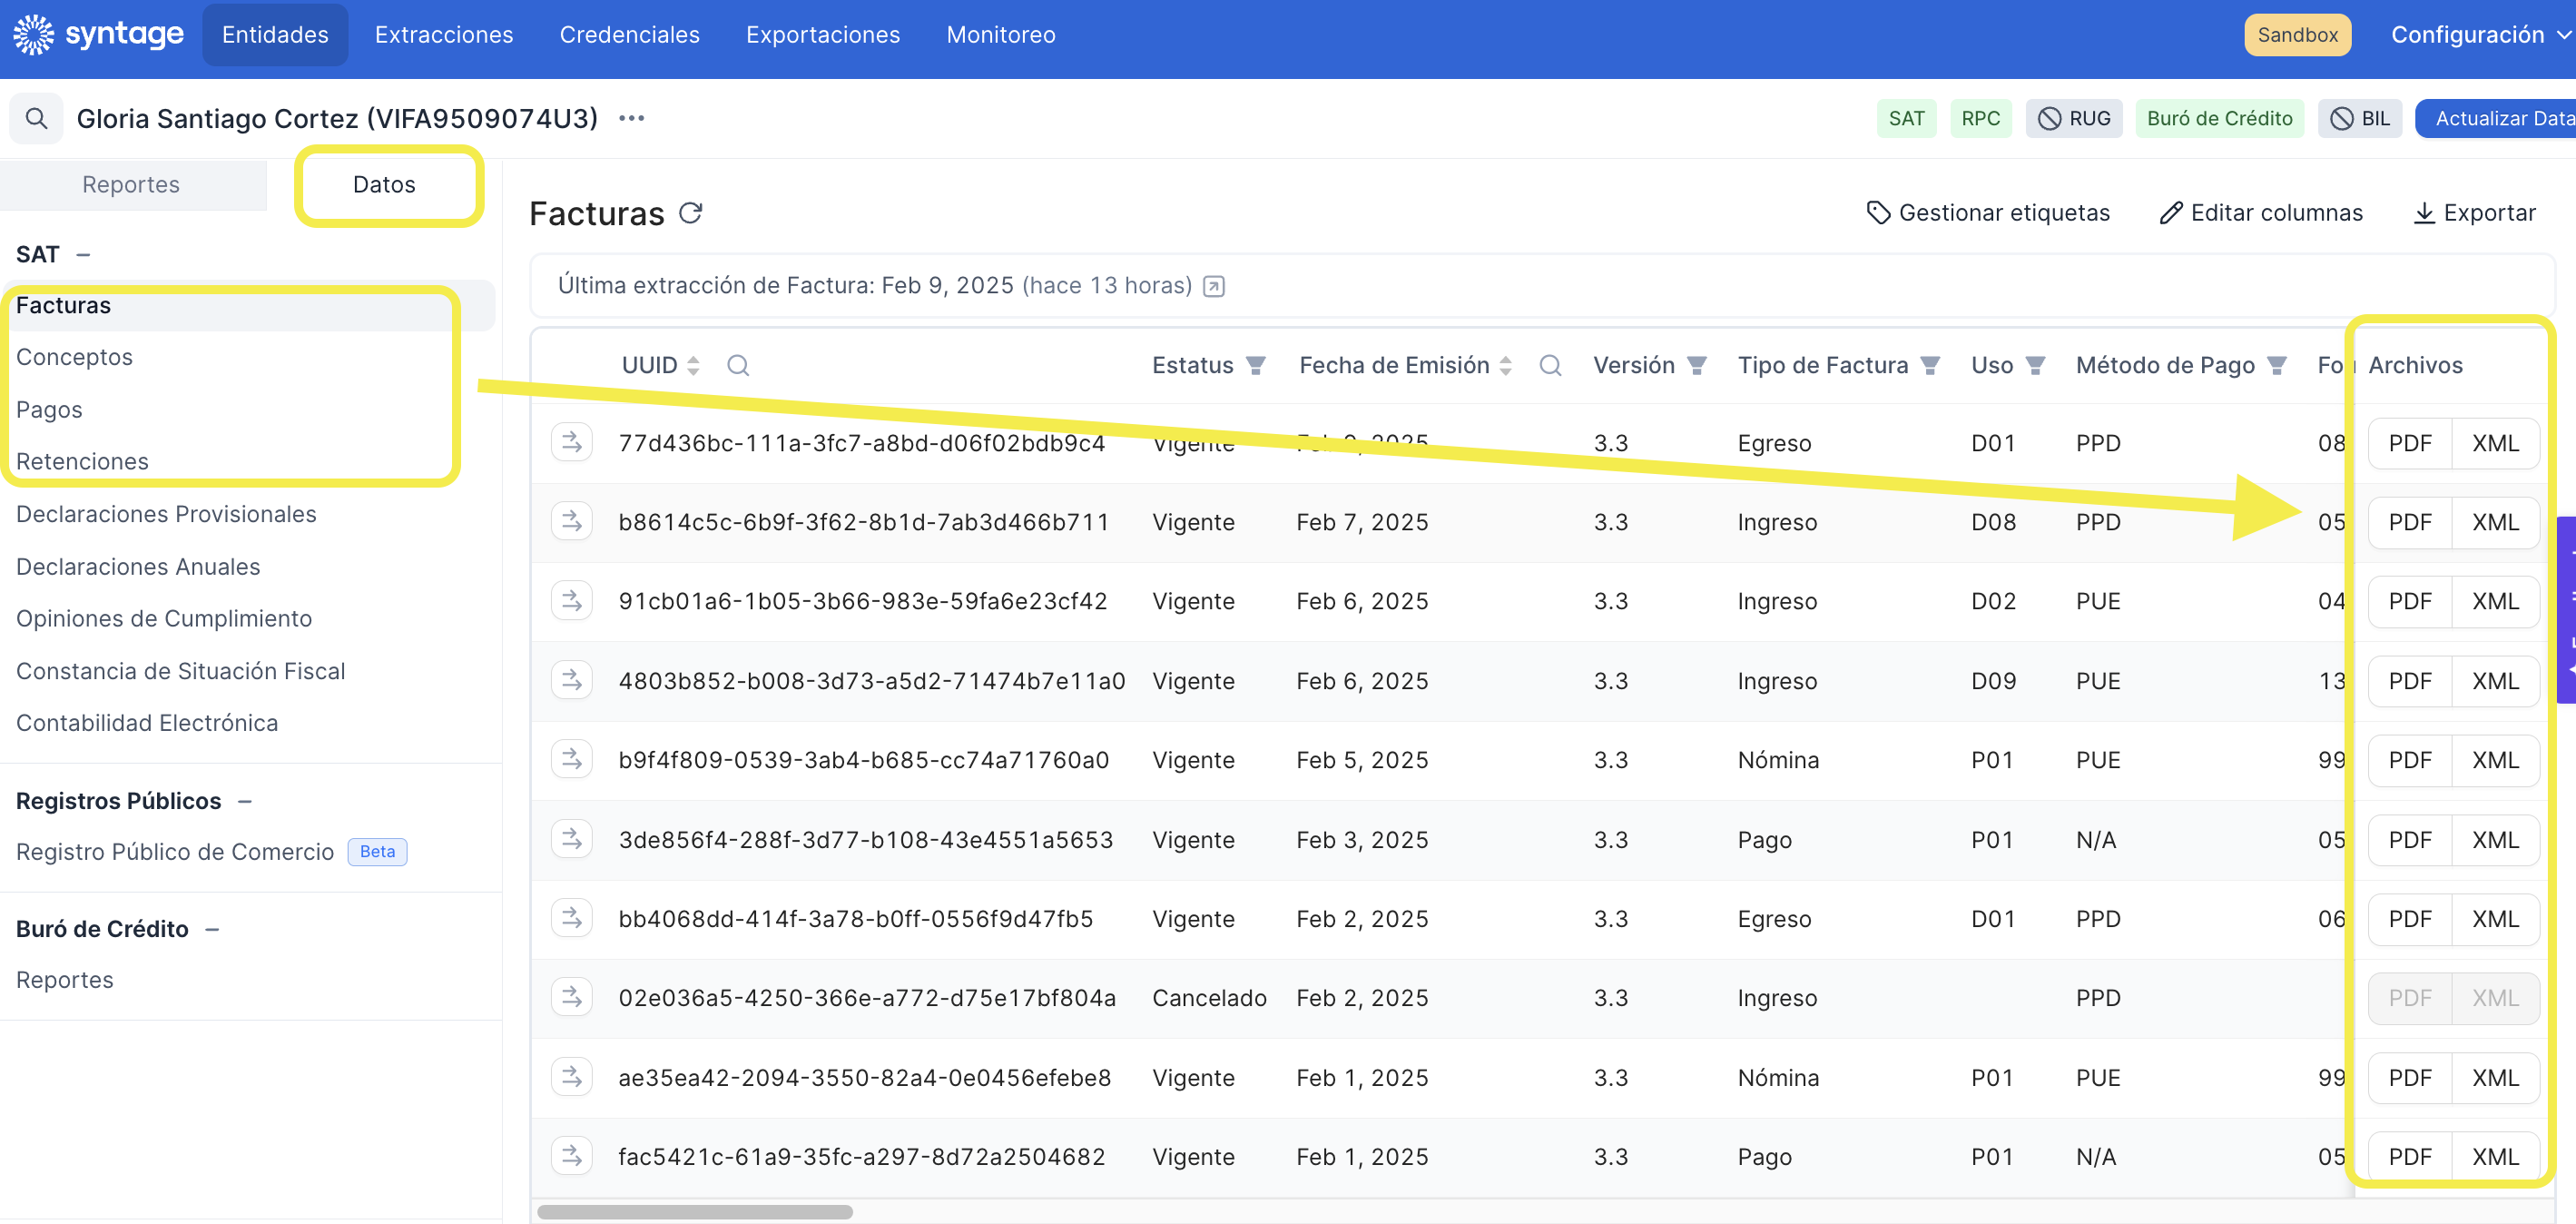The height and width of the screenshot is (1224, 2576).
Task: Open last extraction external link icon
Action: [x=1213, y=286]
